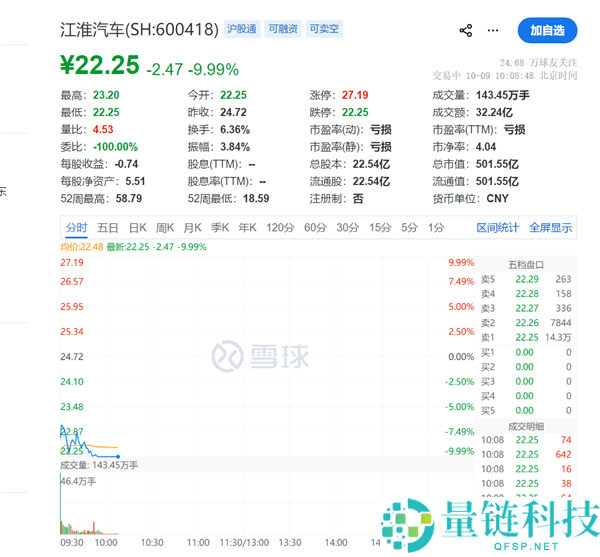The height and width of the screenshot is (557, 600).
Task: Click the 市净率 value 4.04
Action: [x=486, y=147]
